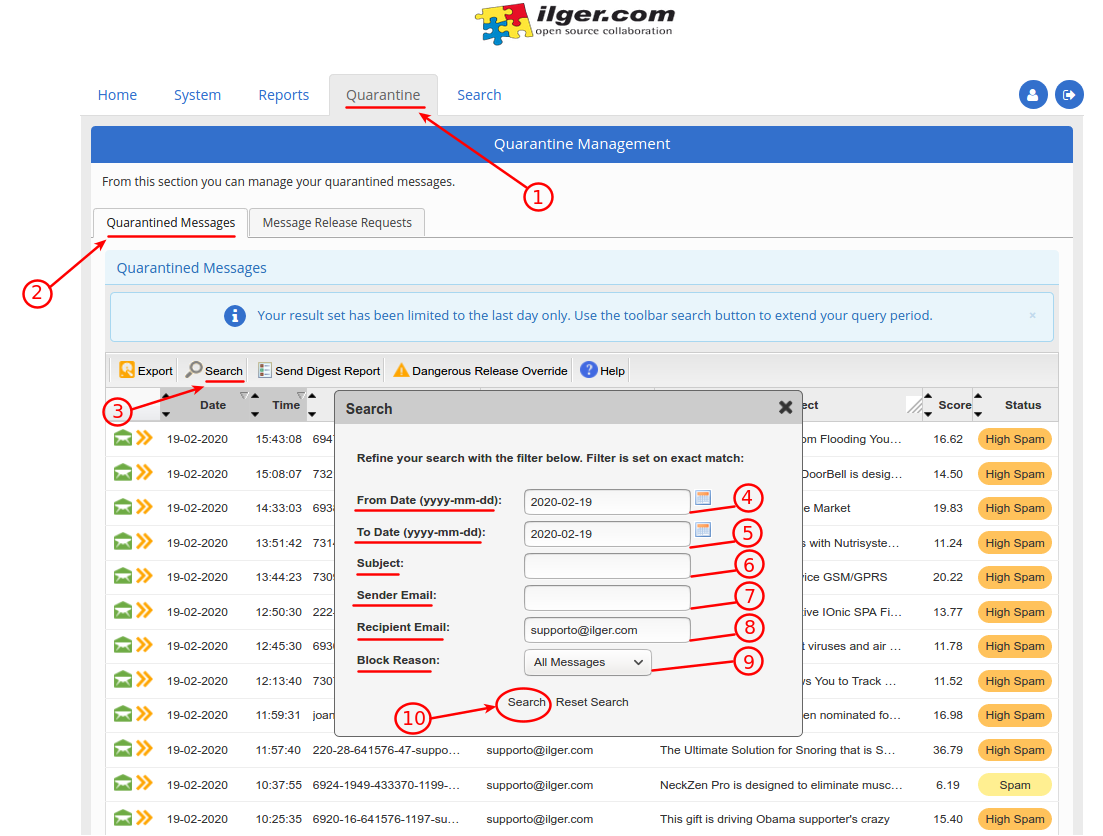Image resolution: width=1103 pixels, height=836 pixels.
Task: Click the Export toolbar button
Action: pos(146,370)
